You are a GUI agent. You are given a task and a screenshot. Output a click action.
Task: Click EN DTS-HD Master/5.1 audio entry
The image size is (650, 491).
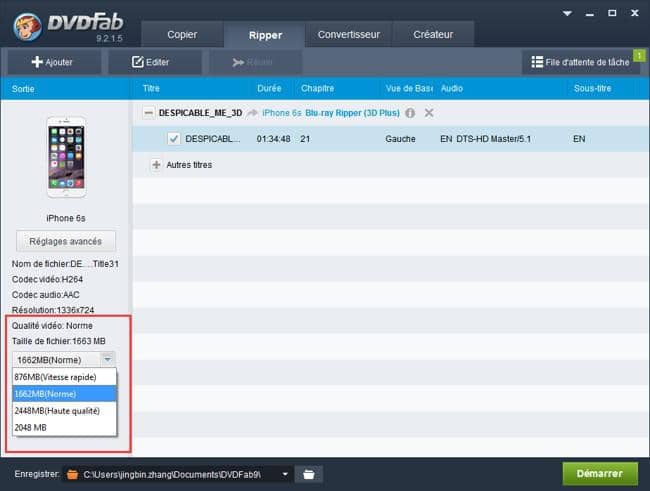pyautogui.click(x=485, y=139)
